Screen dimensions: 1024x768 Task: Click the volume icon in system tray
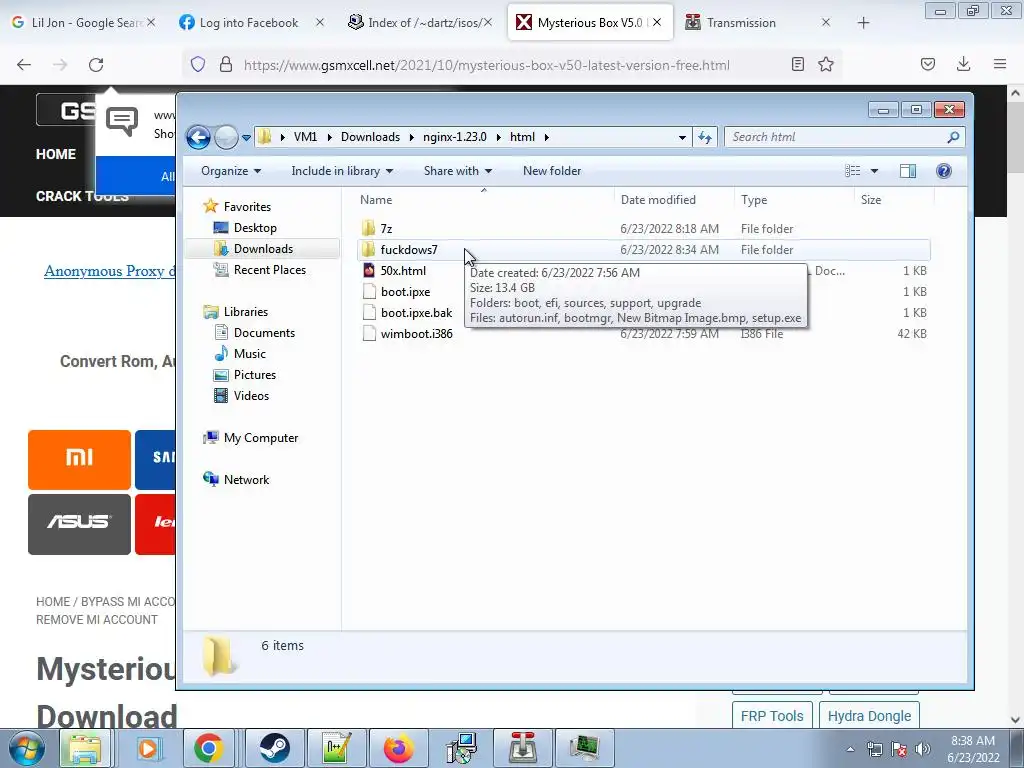point(923,749)
